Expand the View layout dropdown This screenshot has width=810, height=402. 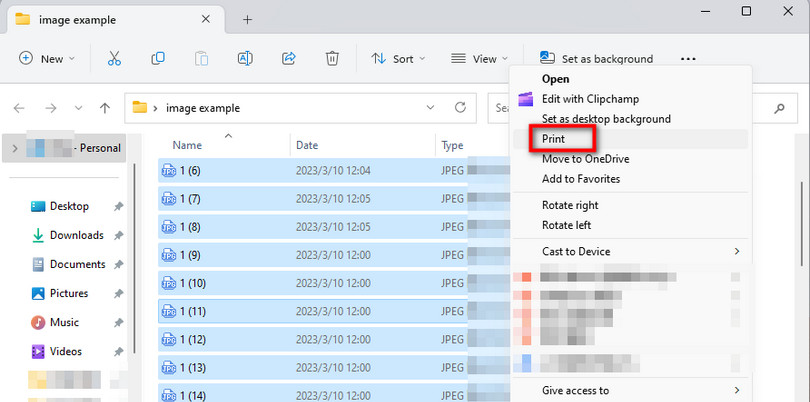479,59
